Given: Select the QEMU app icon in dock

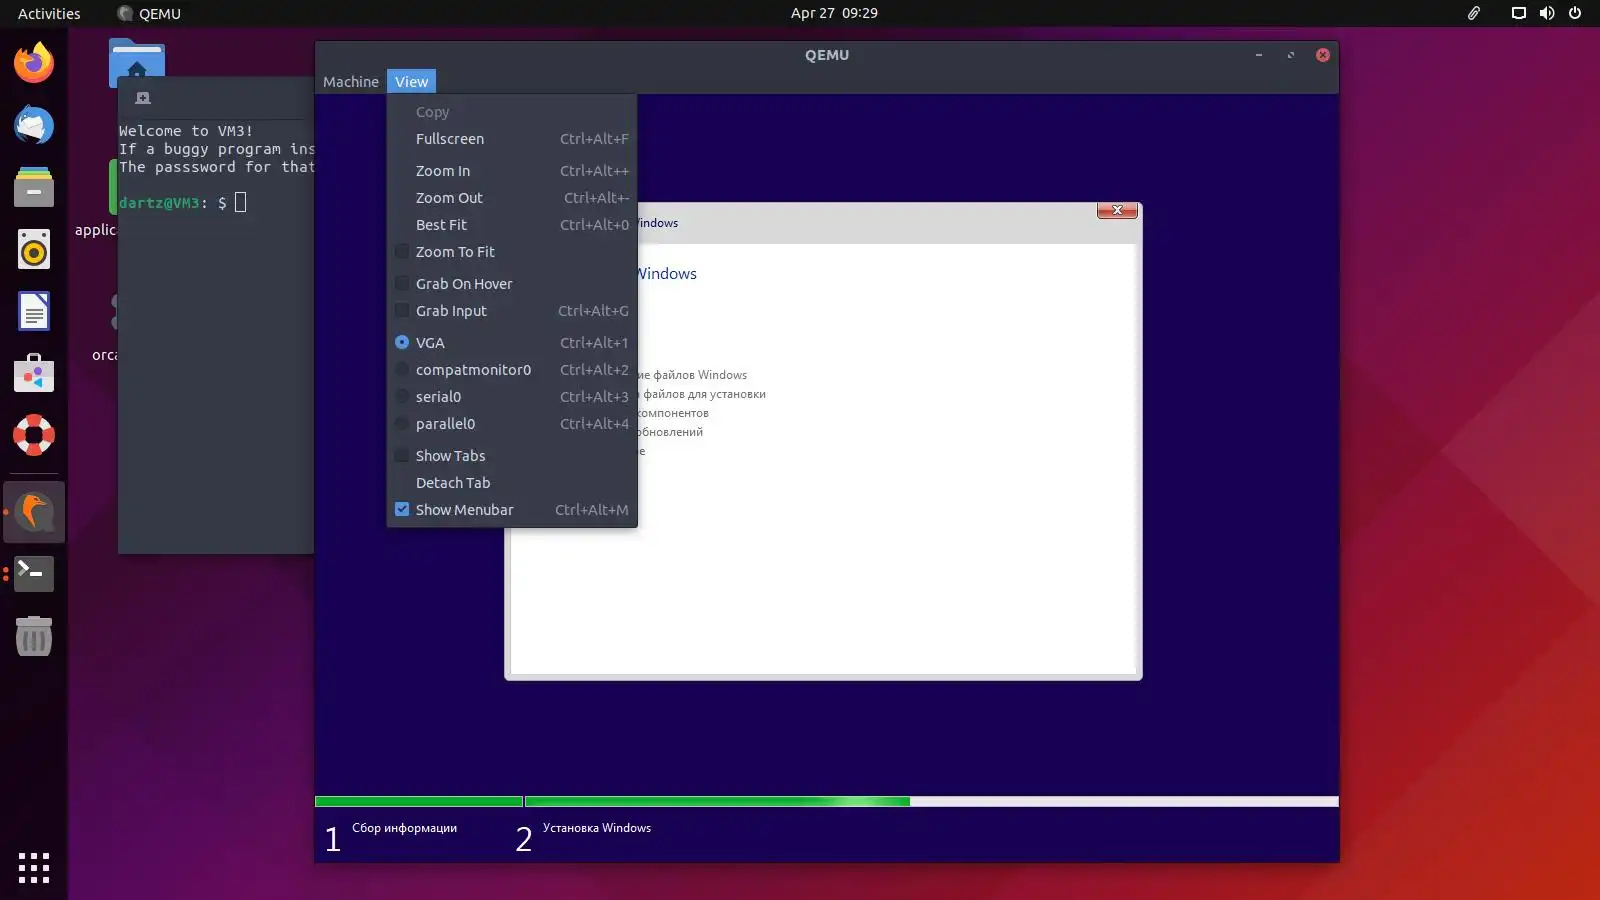Looking at the screenshot, I should [34, 512].
